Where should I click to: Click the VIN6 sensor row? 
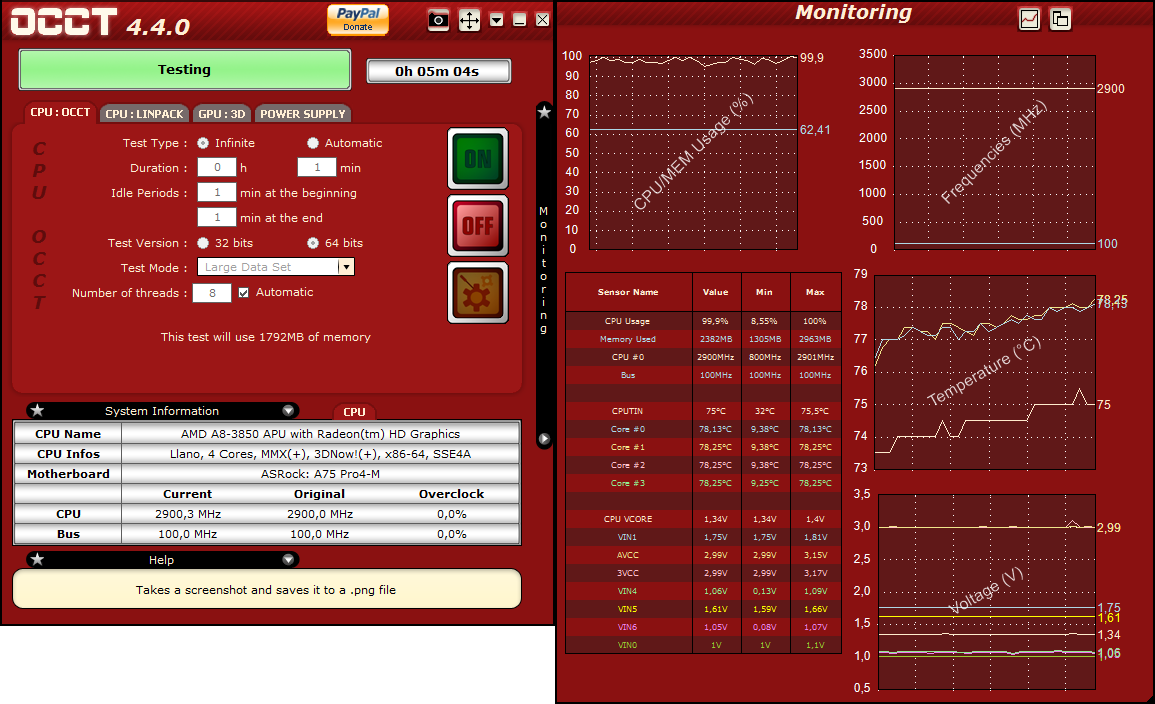(703, 627)
